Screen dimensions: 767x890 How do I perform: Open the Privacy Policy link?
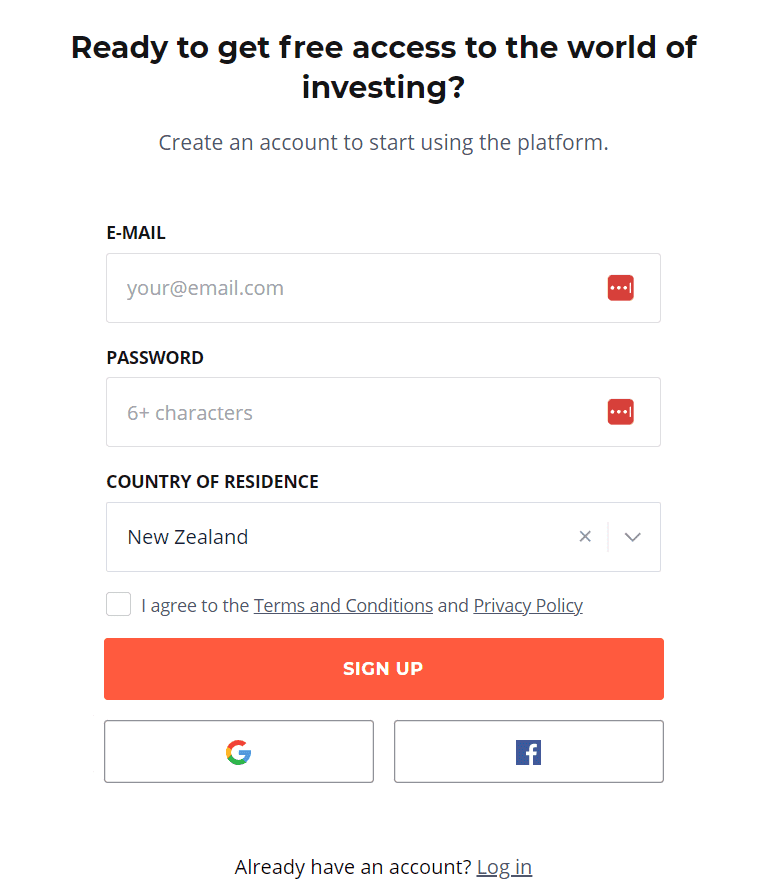(528, 605)
